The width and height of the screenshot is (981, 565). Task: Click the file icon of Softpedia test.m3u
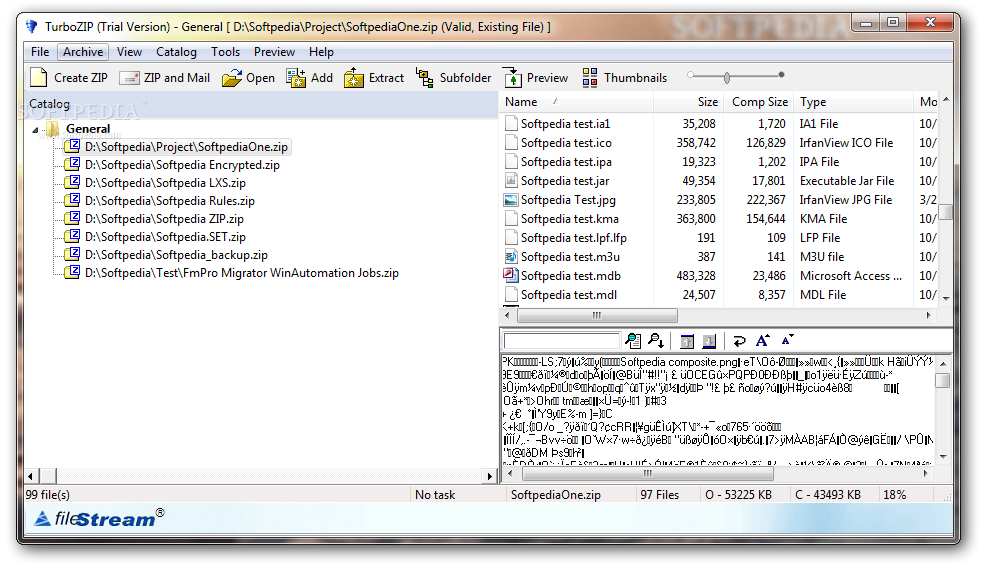[x=511, y=257]
